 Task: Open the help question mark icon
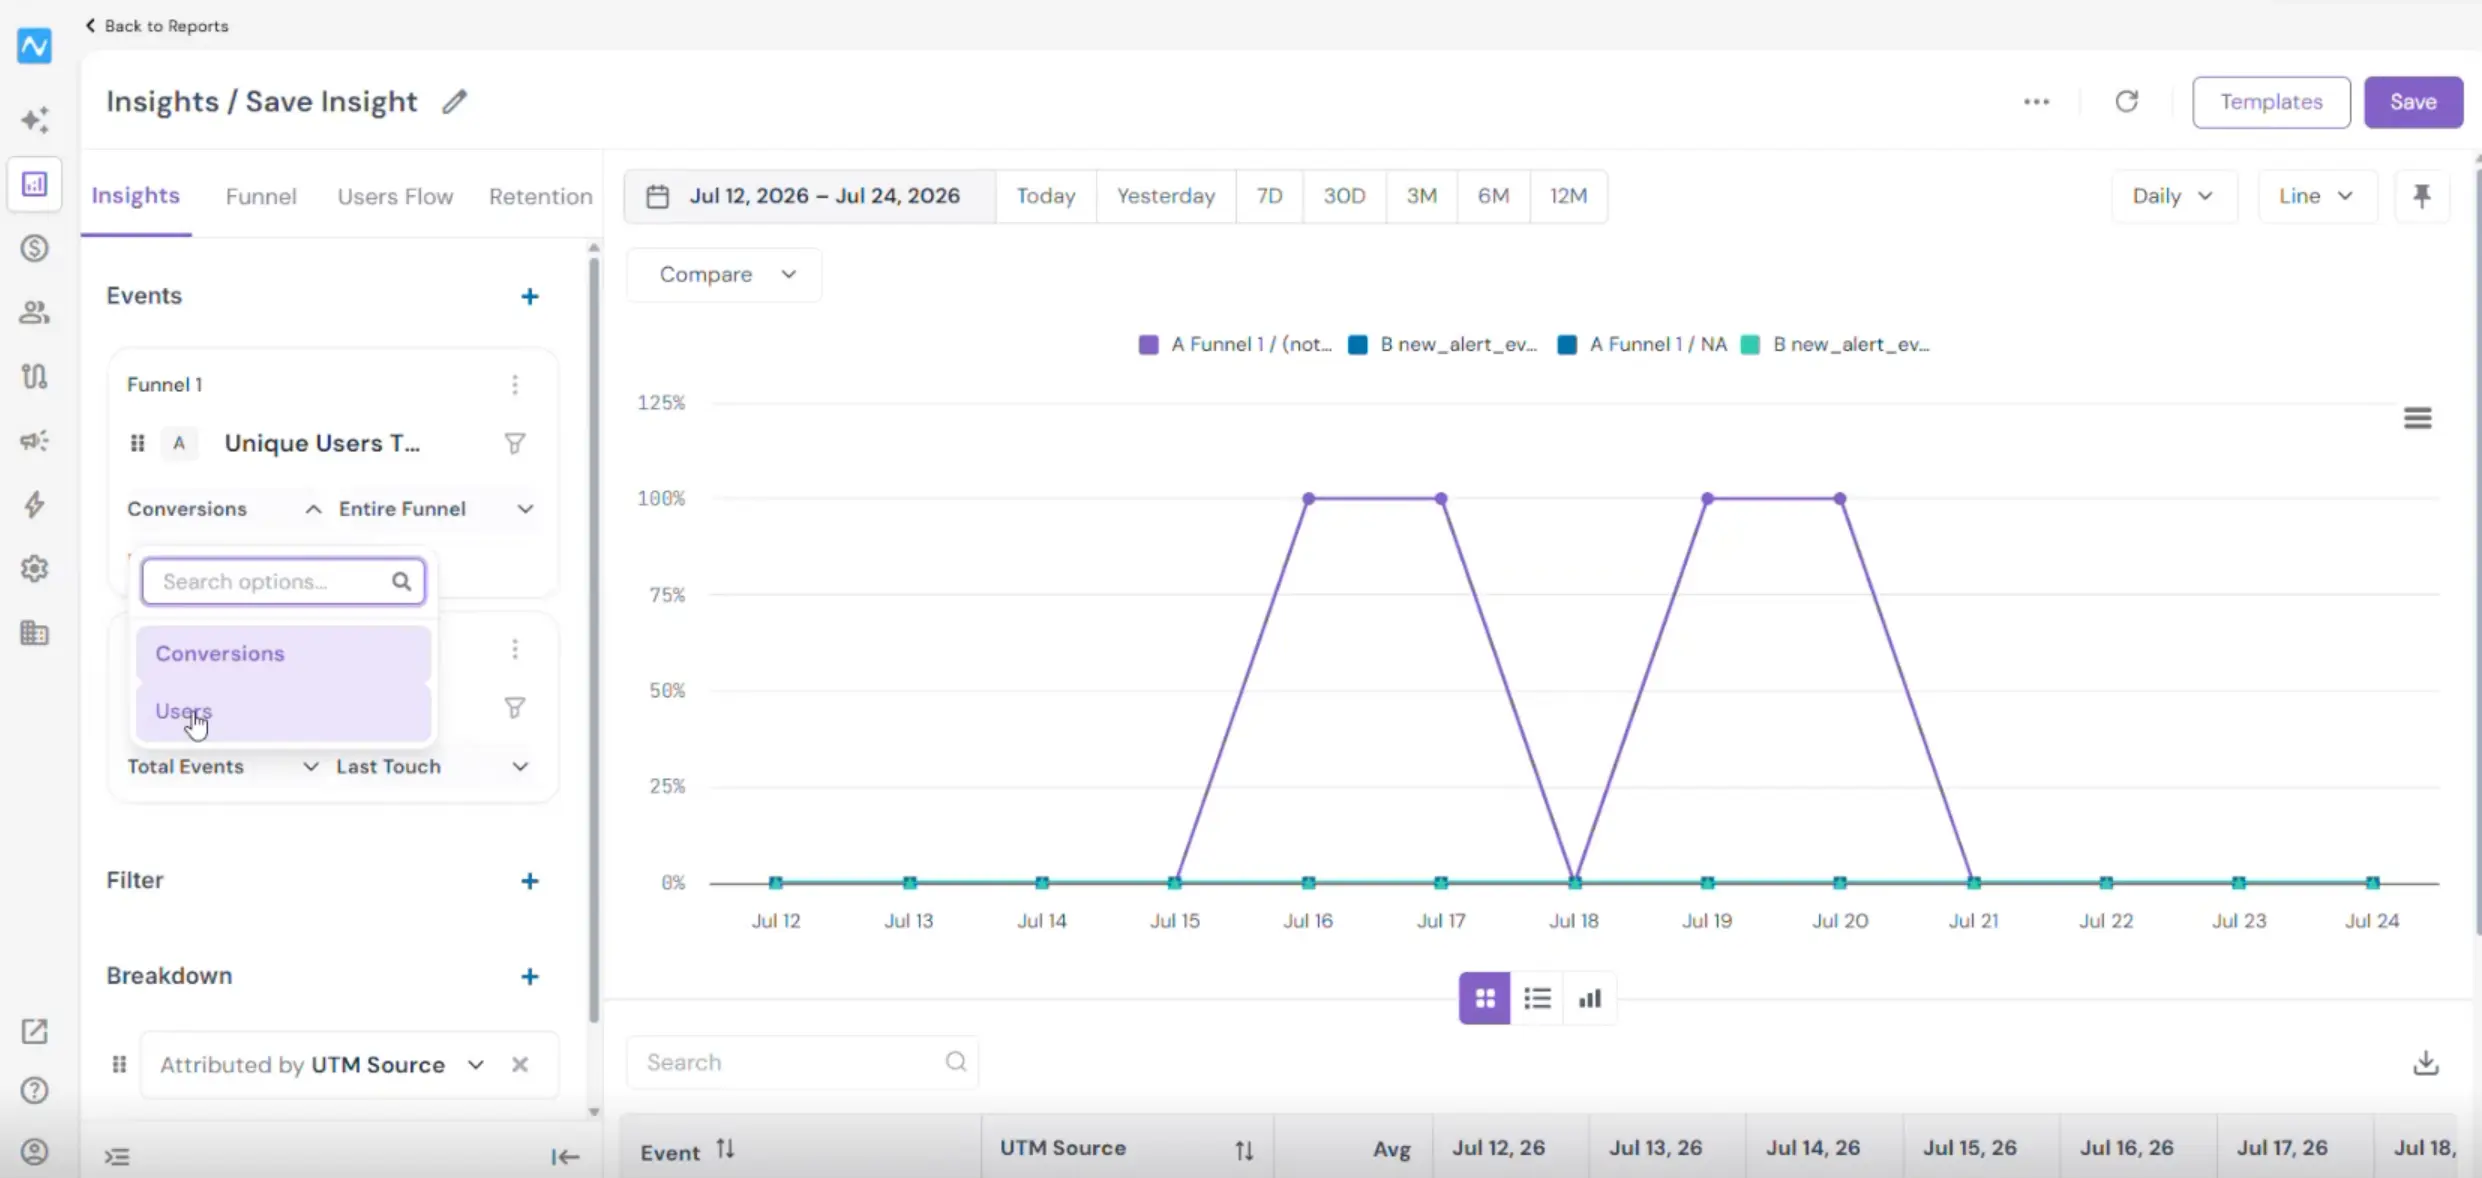[x=35, y=1090]
